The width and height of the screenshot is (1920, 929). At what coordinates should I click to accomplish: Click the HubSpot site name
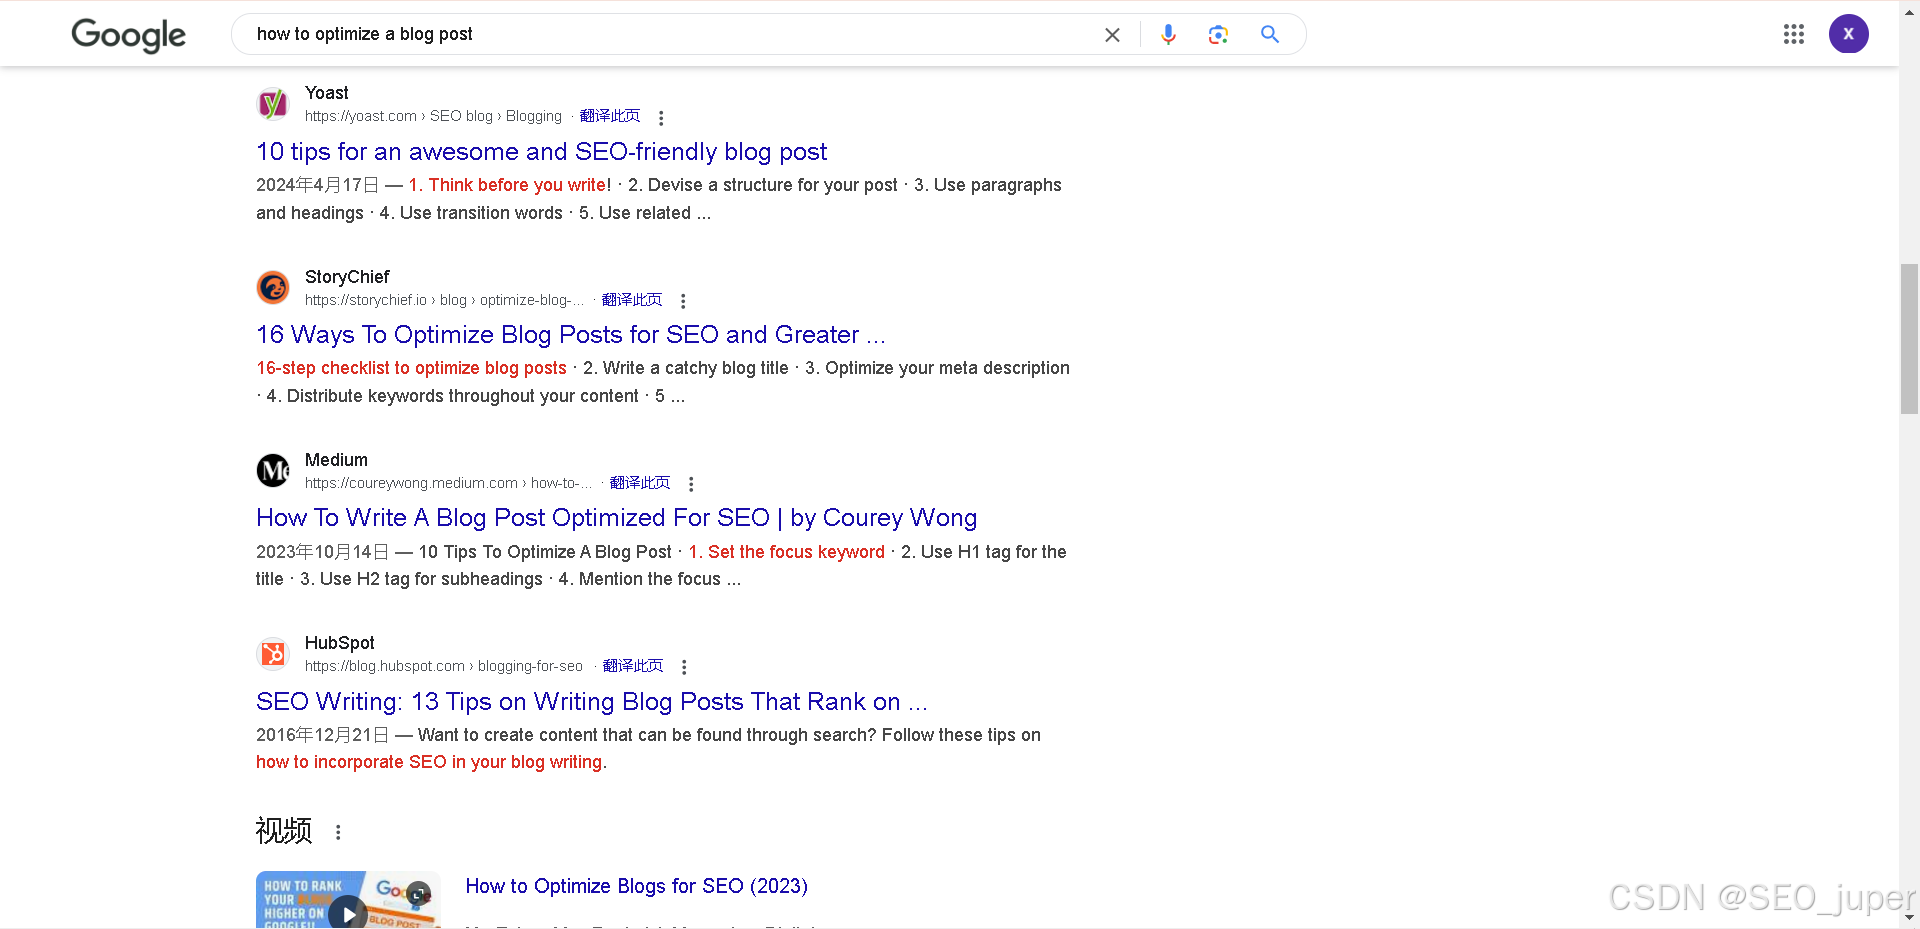339,643
